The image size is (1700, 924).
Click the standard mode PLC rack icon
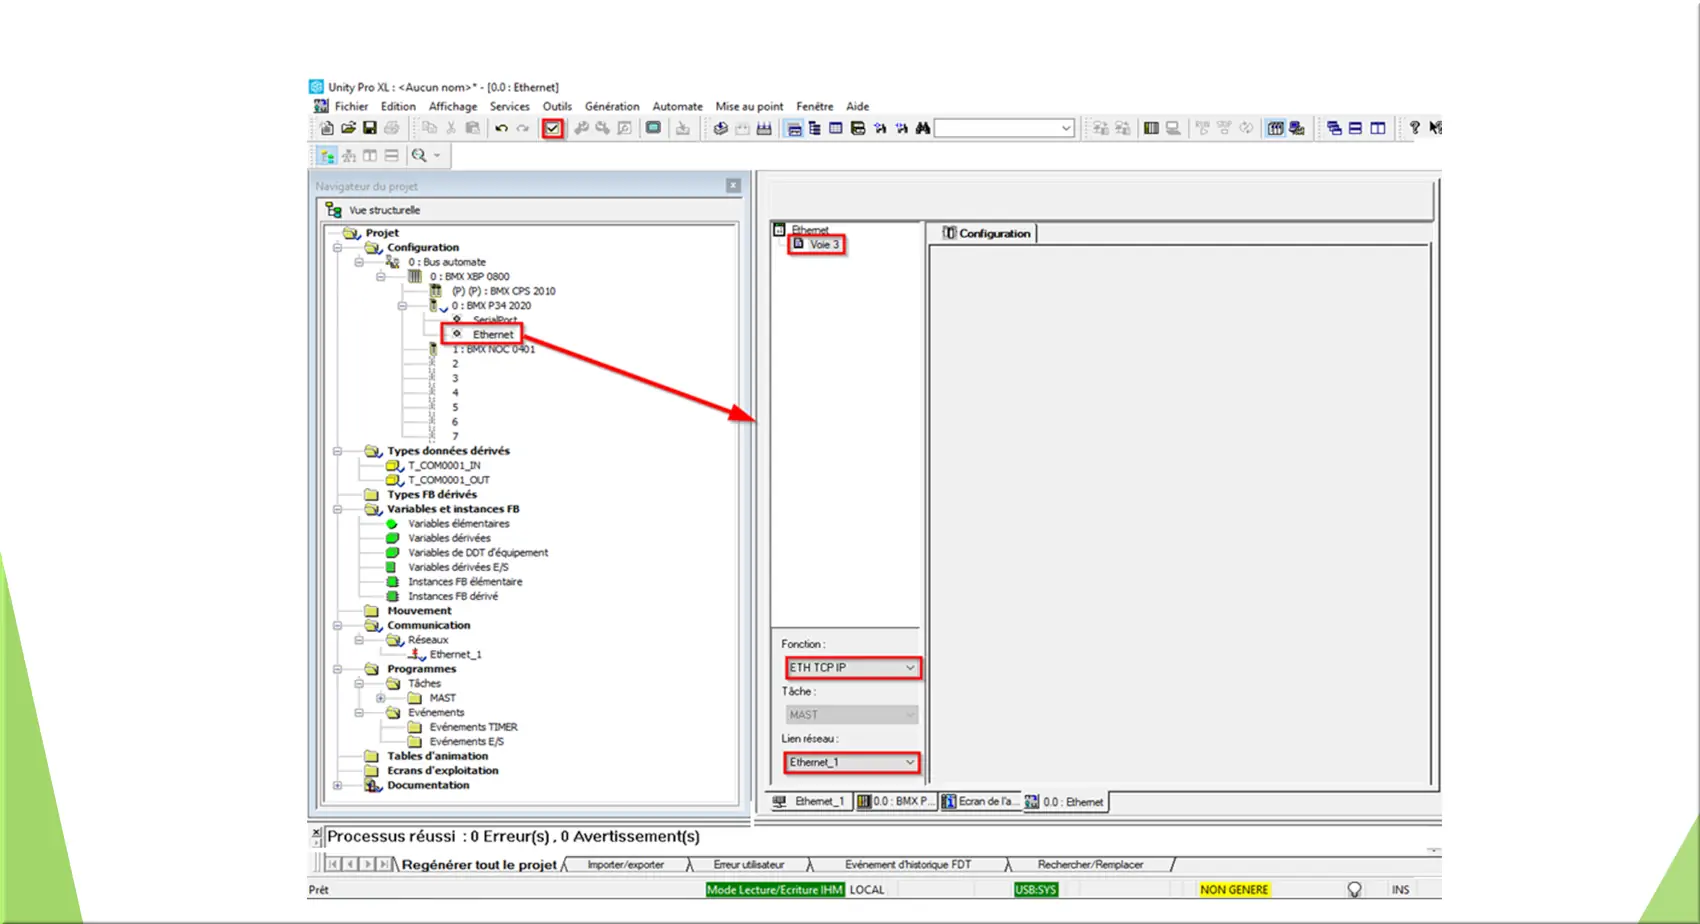(1275, 128)
